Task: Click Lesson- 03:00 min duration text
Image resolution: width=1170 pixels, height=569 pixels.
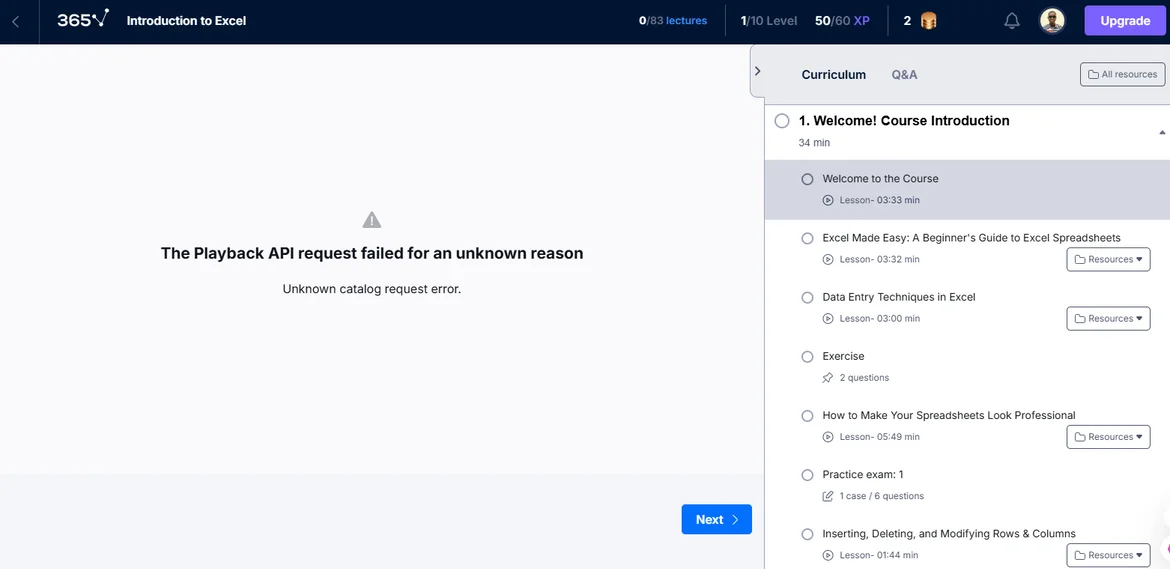Action: (880, 318)
